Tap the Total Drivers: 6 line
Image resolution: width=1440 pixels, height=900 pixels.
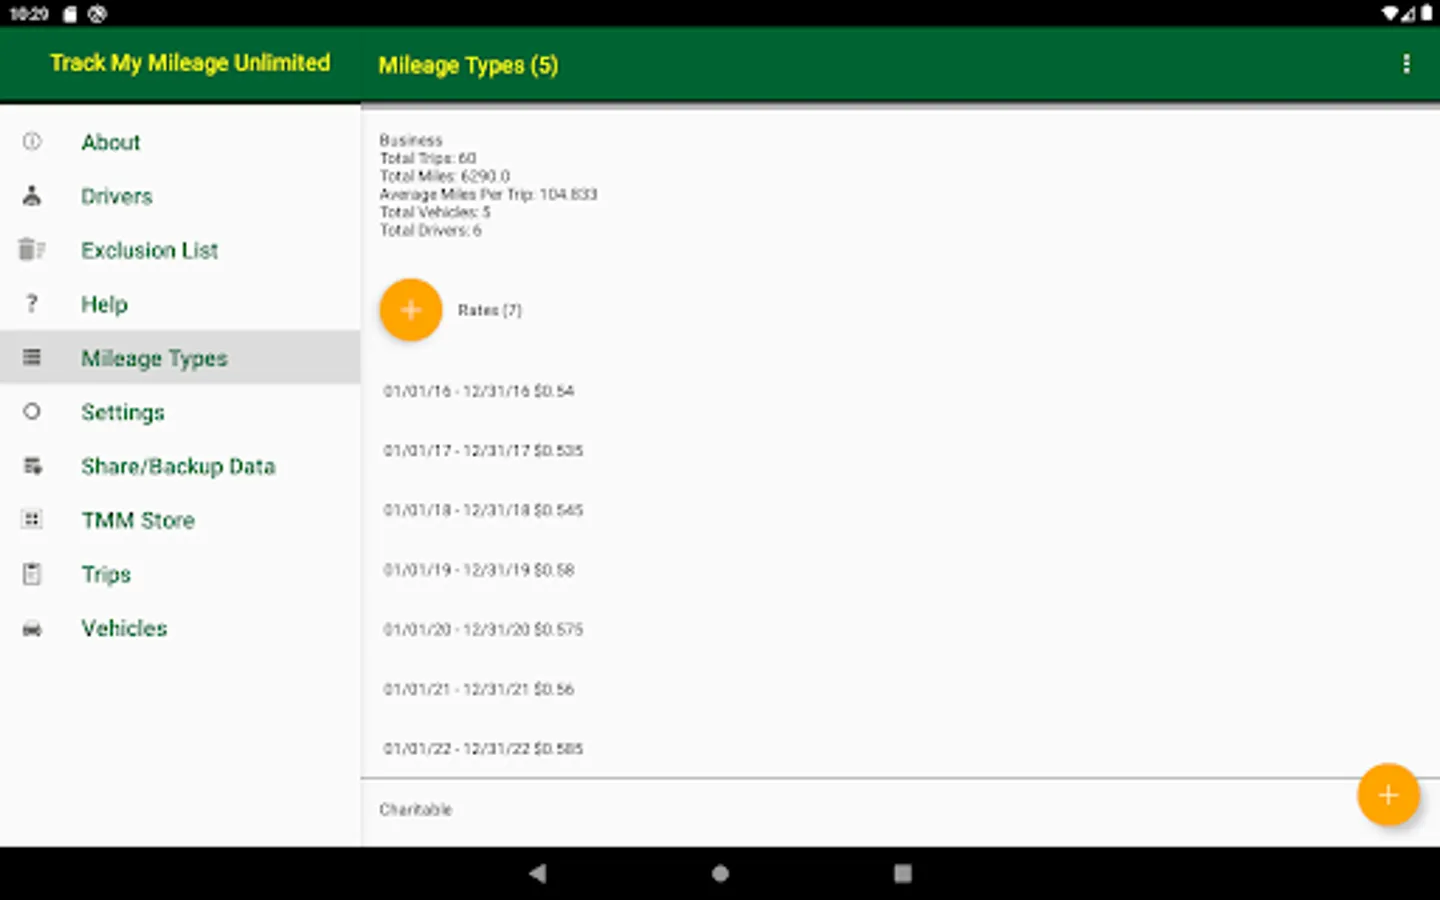click(430, 230)
